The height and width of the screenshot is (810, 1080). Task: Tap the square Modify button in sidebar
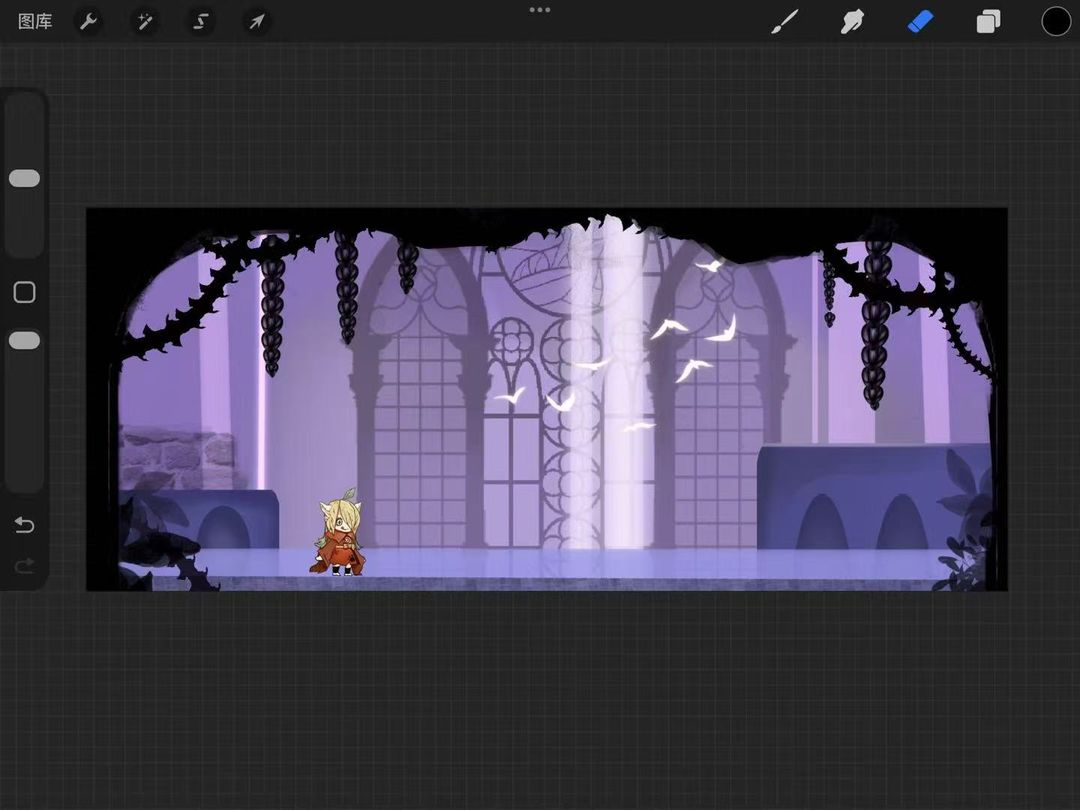pyautogui.click(x=24, y=292)
